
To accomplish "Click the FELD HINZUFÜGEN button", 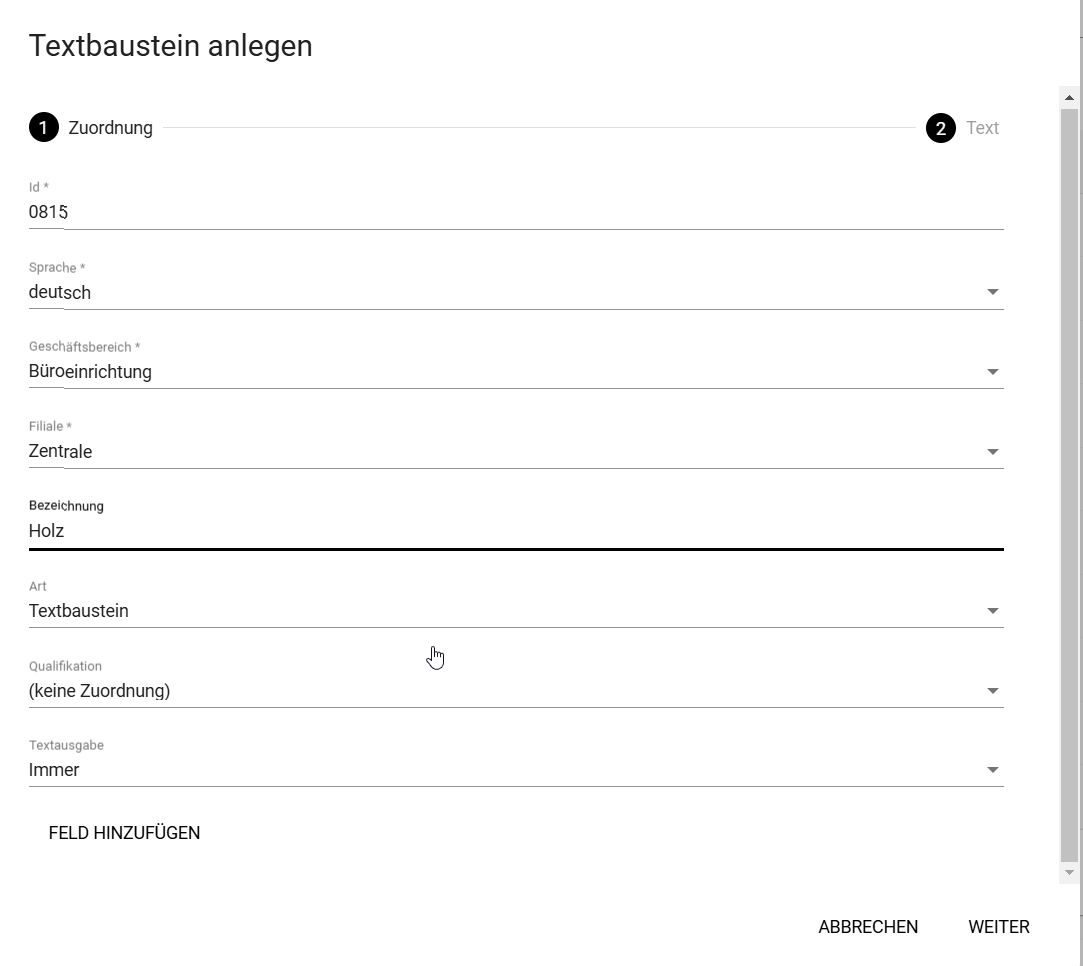I will click(124, 833).
